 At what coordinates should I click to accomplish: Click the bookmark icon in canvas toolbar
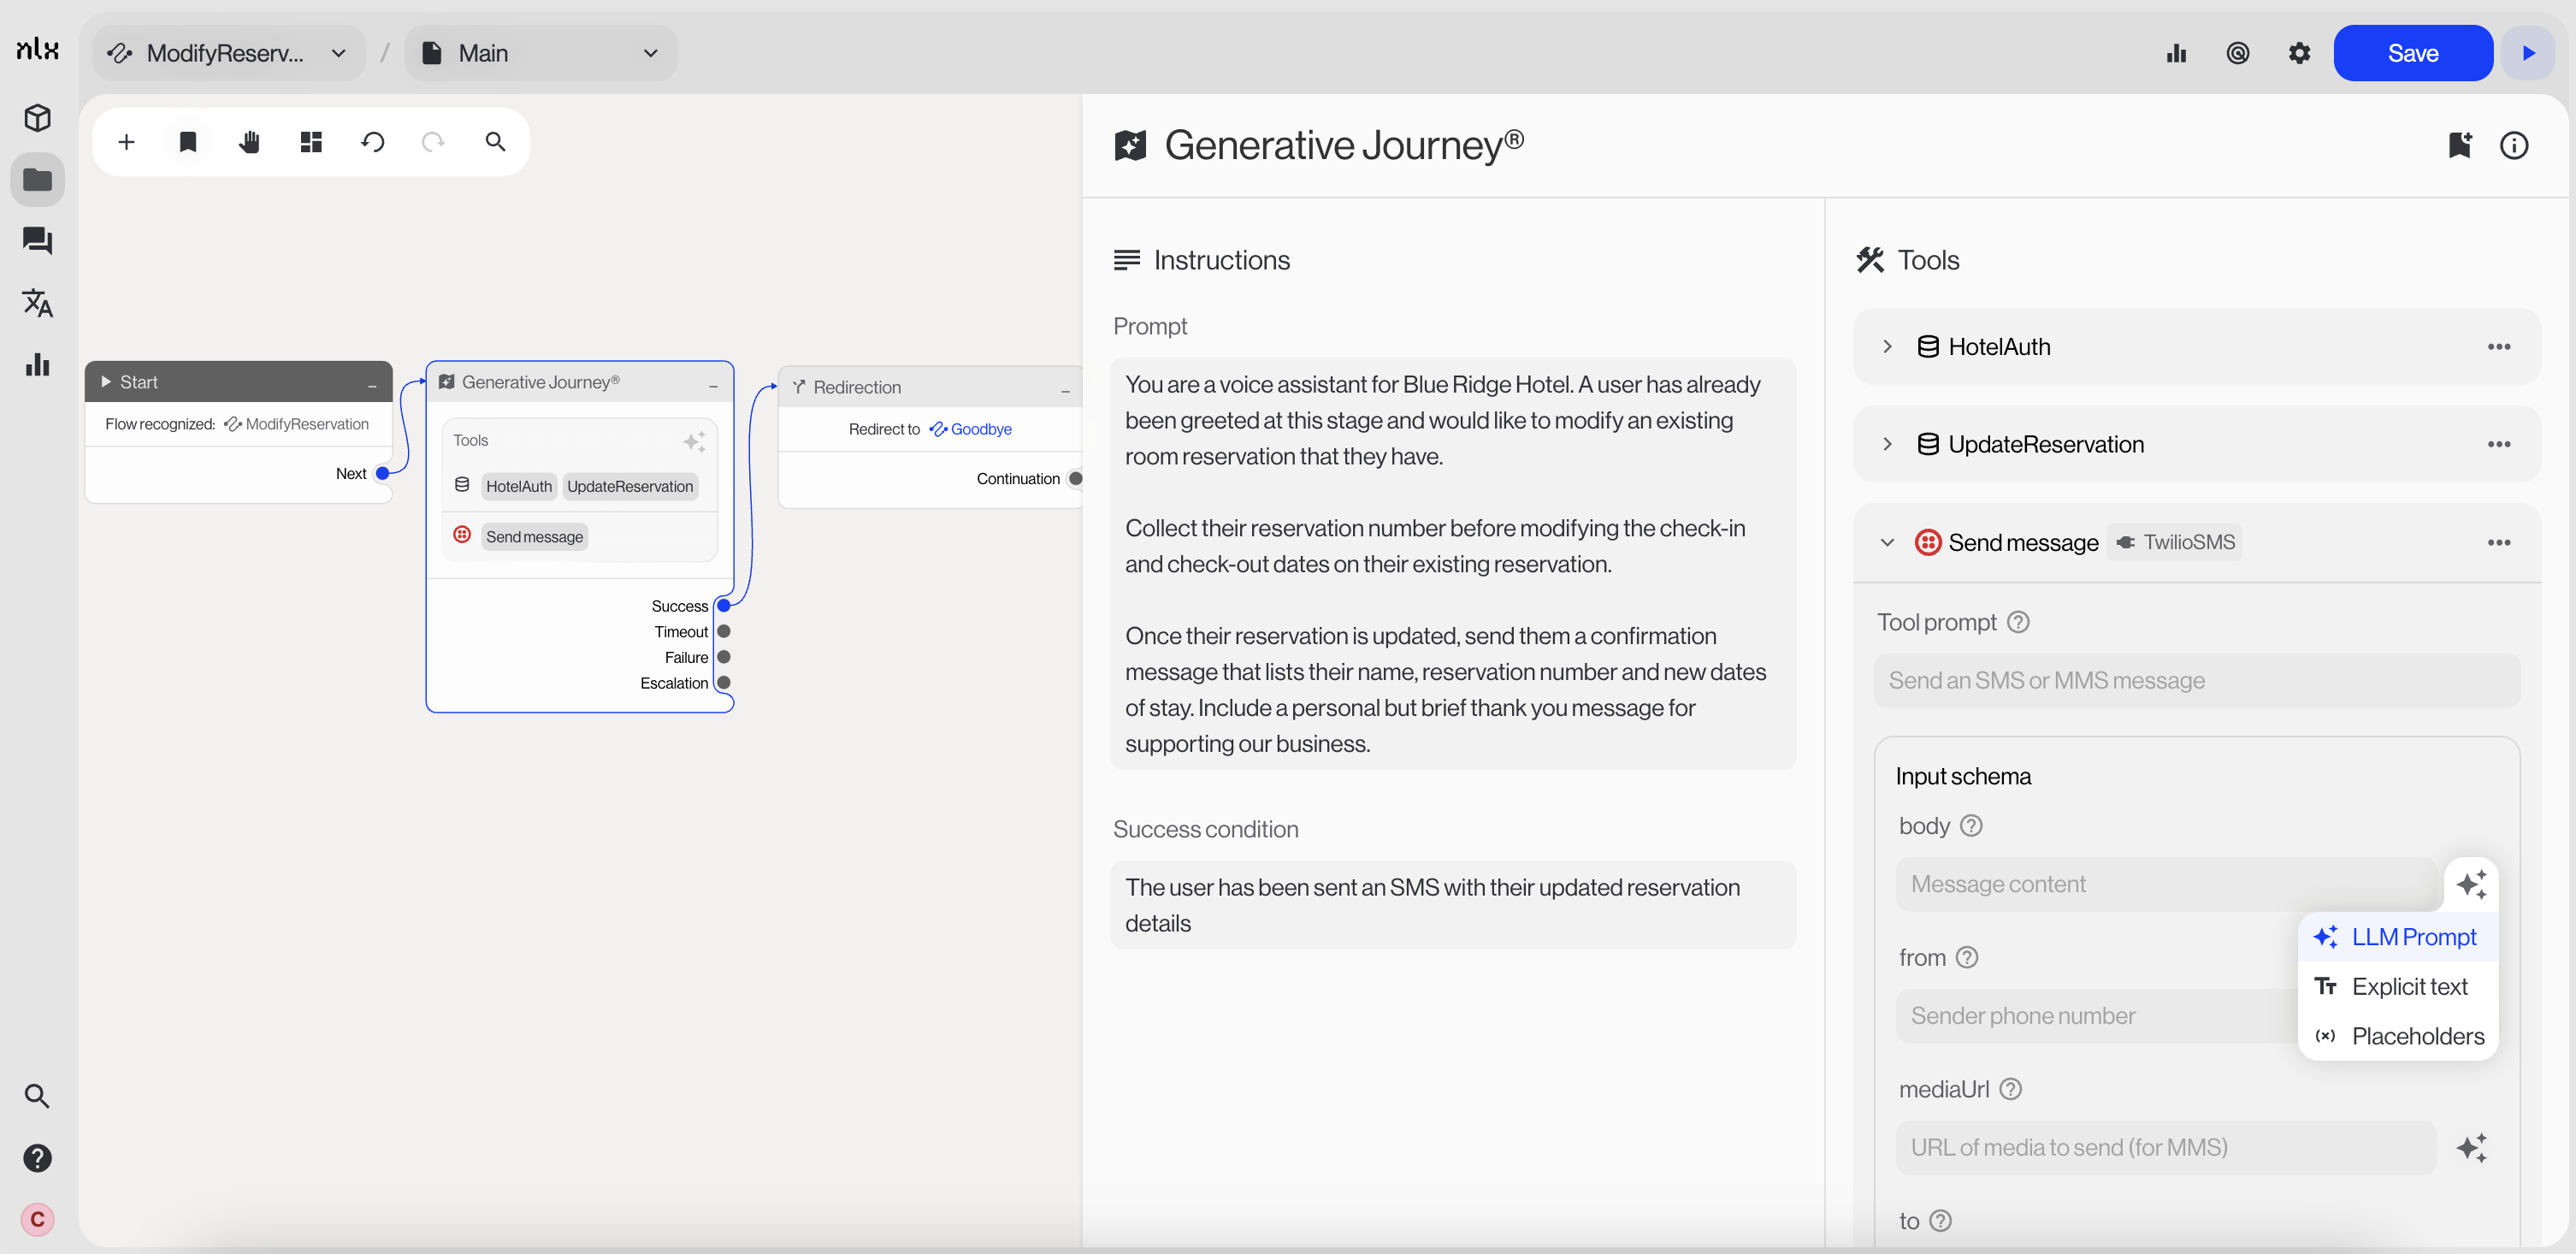pyautogui.click(x=187, y=142)
